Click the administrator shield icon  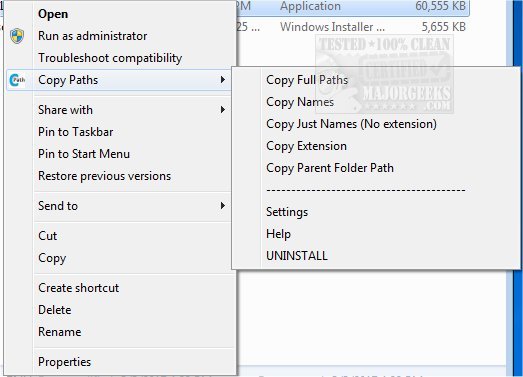click(17, 36)
